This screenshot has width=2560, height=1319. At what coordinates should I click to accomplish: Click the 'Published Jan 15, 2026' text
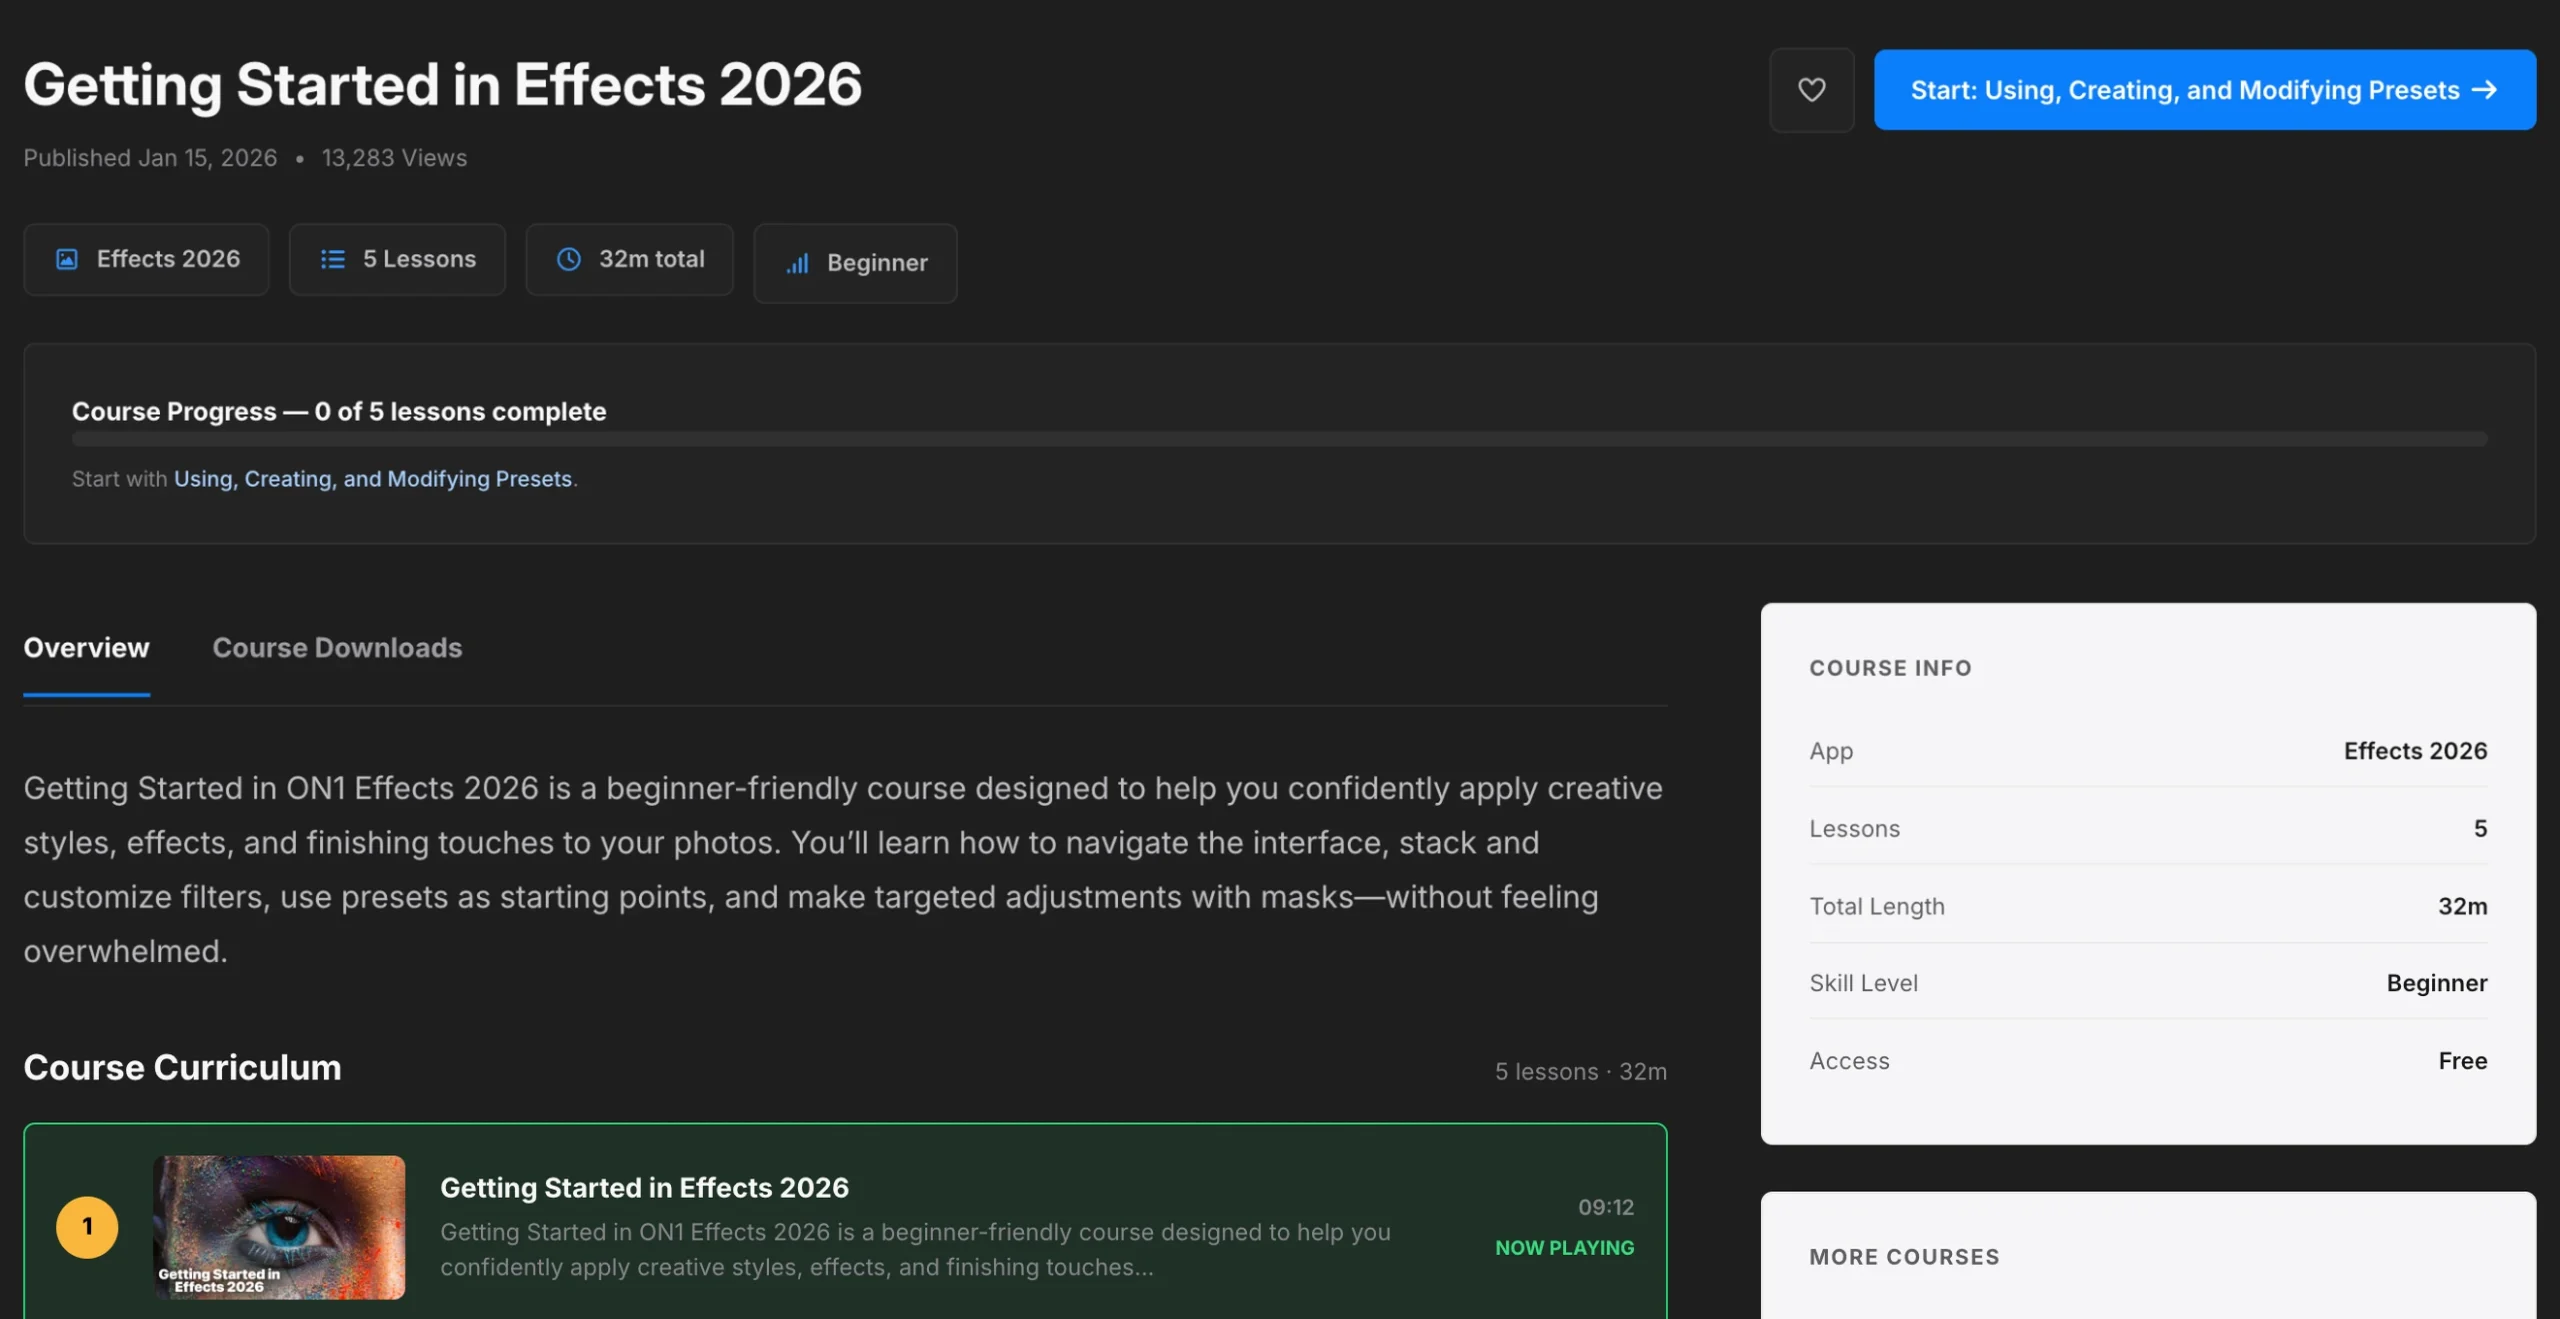pos(150,158)
